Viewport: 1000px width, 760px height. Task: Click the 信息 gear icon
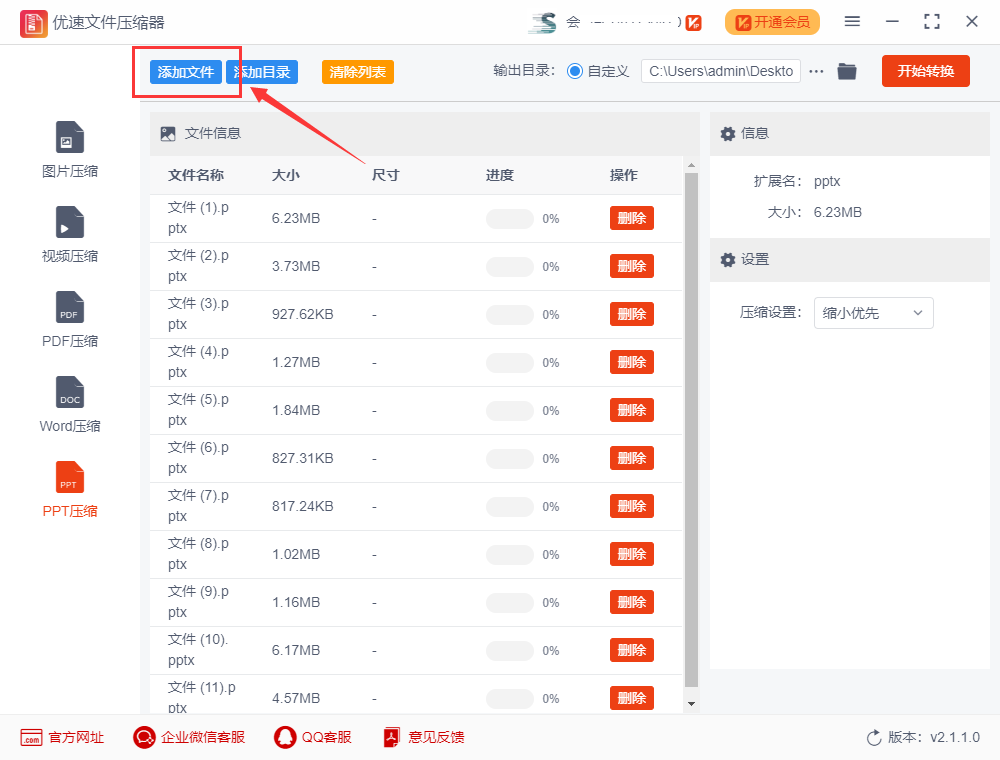[x=728, y=134]
